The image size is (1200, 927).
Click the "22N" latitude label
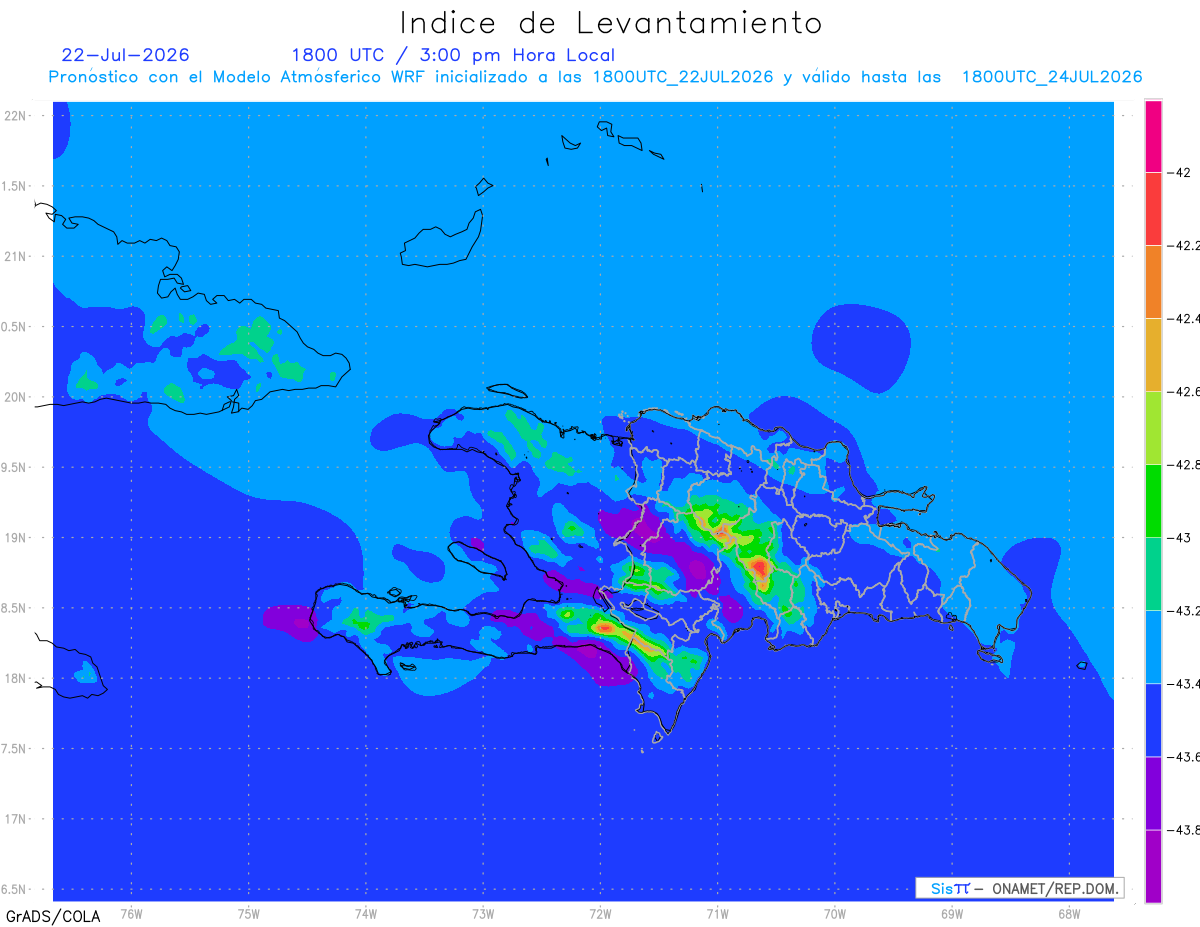click(17, 115)
